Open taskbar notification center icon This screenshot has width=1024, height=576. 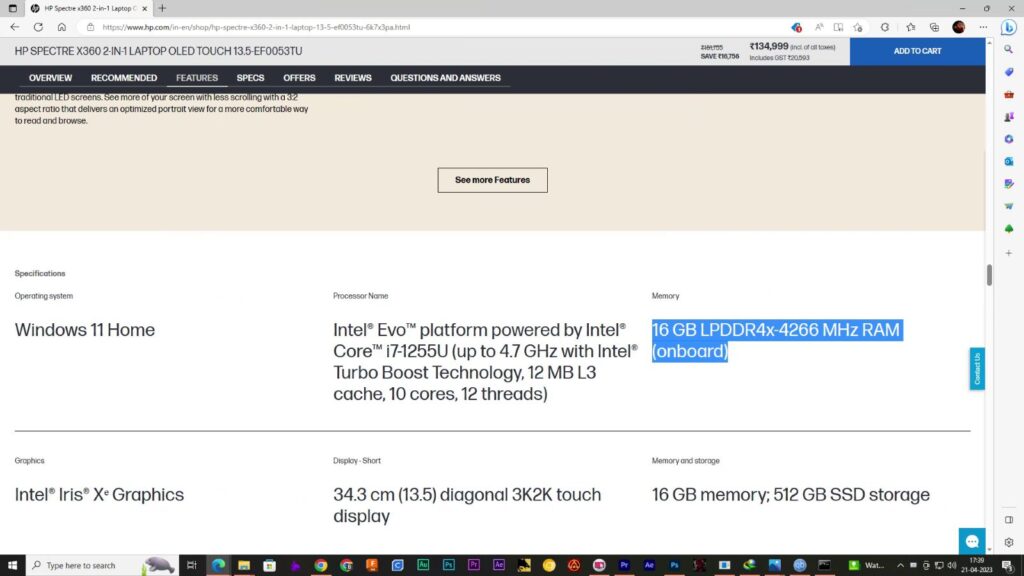pyautogui.click(x=1008, y=565)
